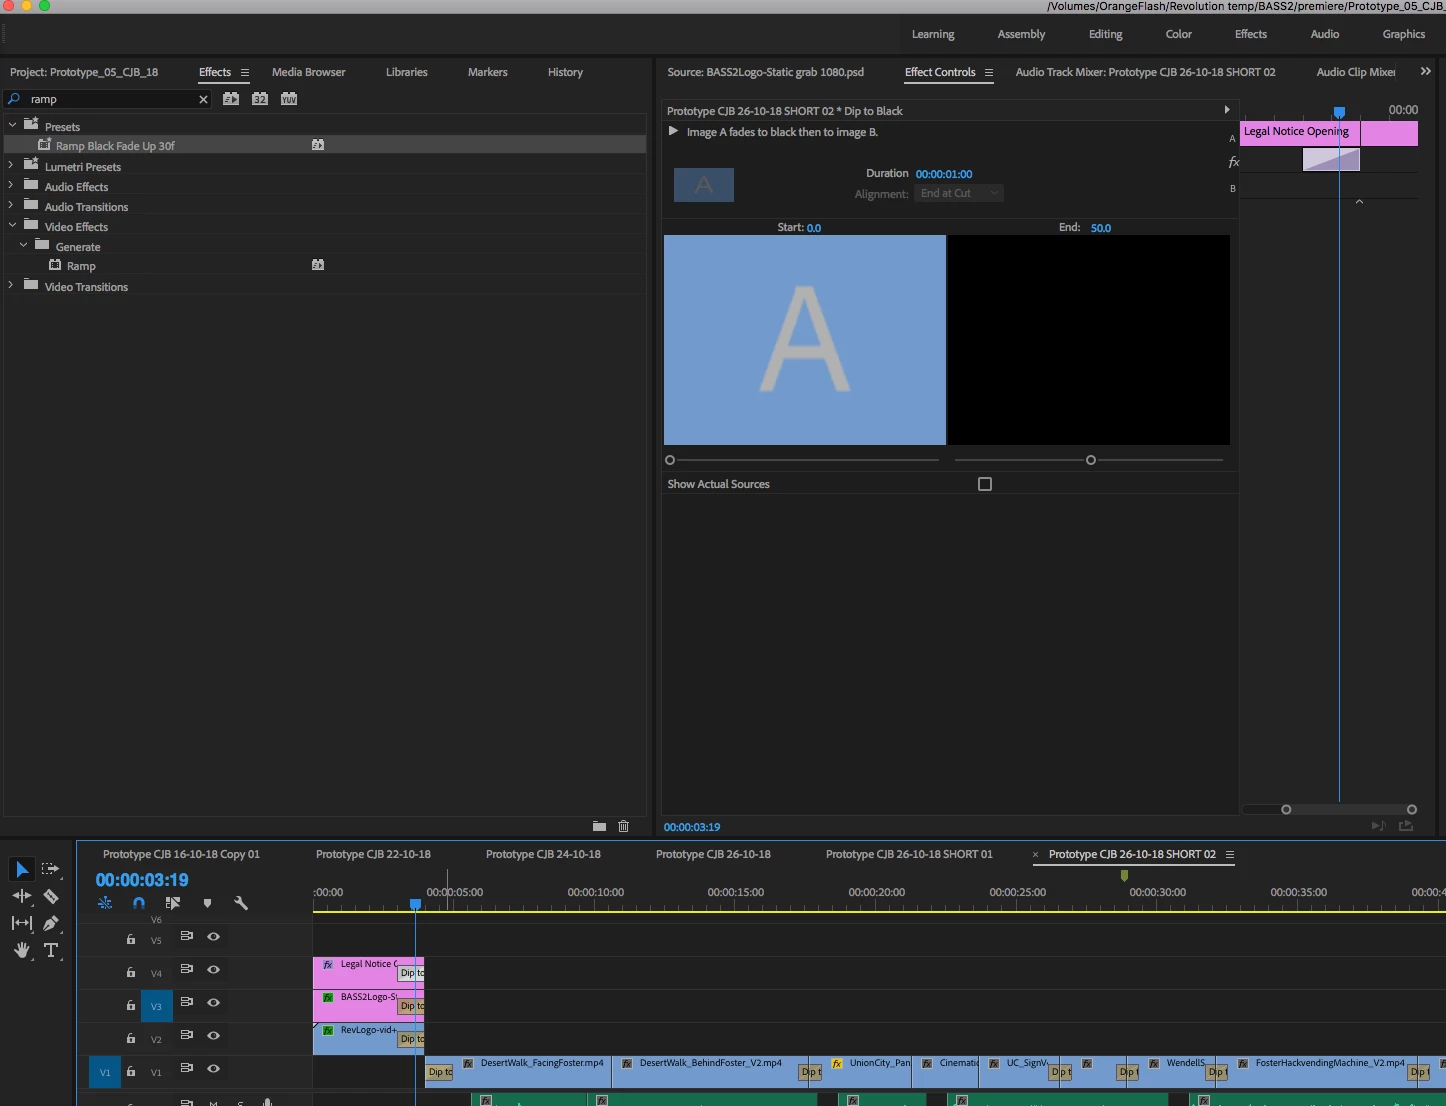Toggle the lock on track V3
The image size is (1446, 1106).
coord(130,1005)
